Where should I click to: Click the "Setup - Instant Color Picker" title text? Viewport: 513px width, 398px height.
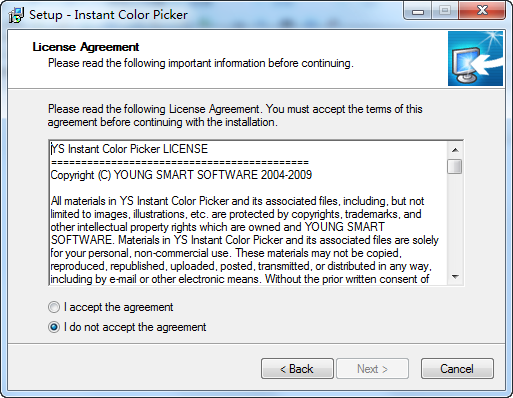[x=108, y=15]
